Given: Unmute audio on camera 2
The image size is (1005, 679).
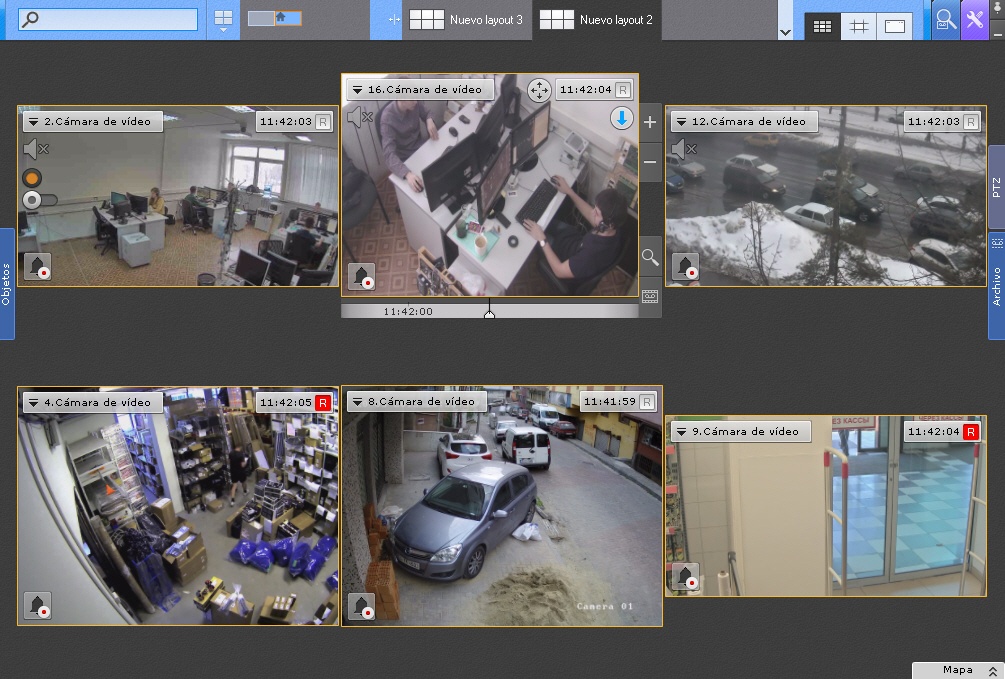Looking at the screenshot, I should (36, 149).
